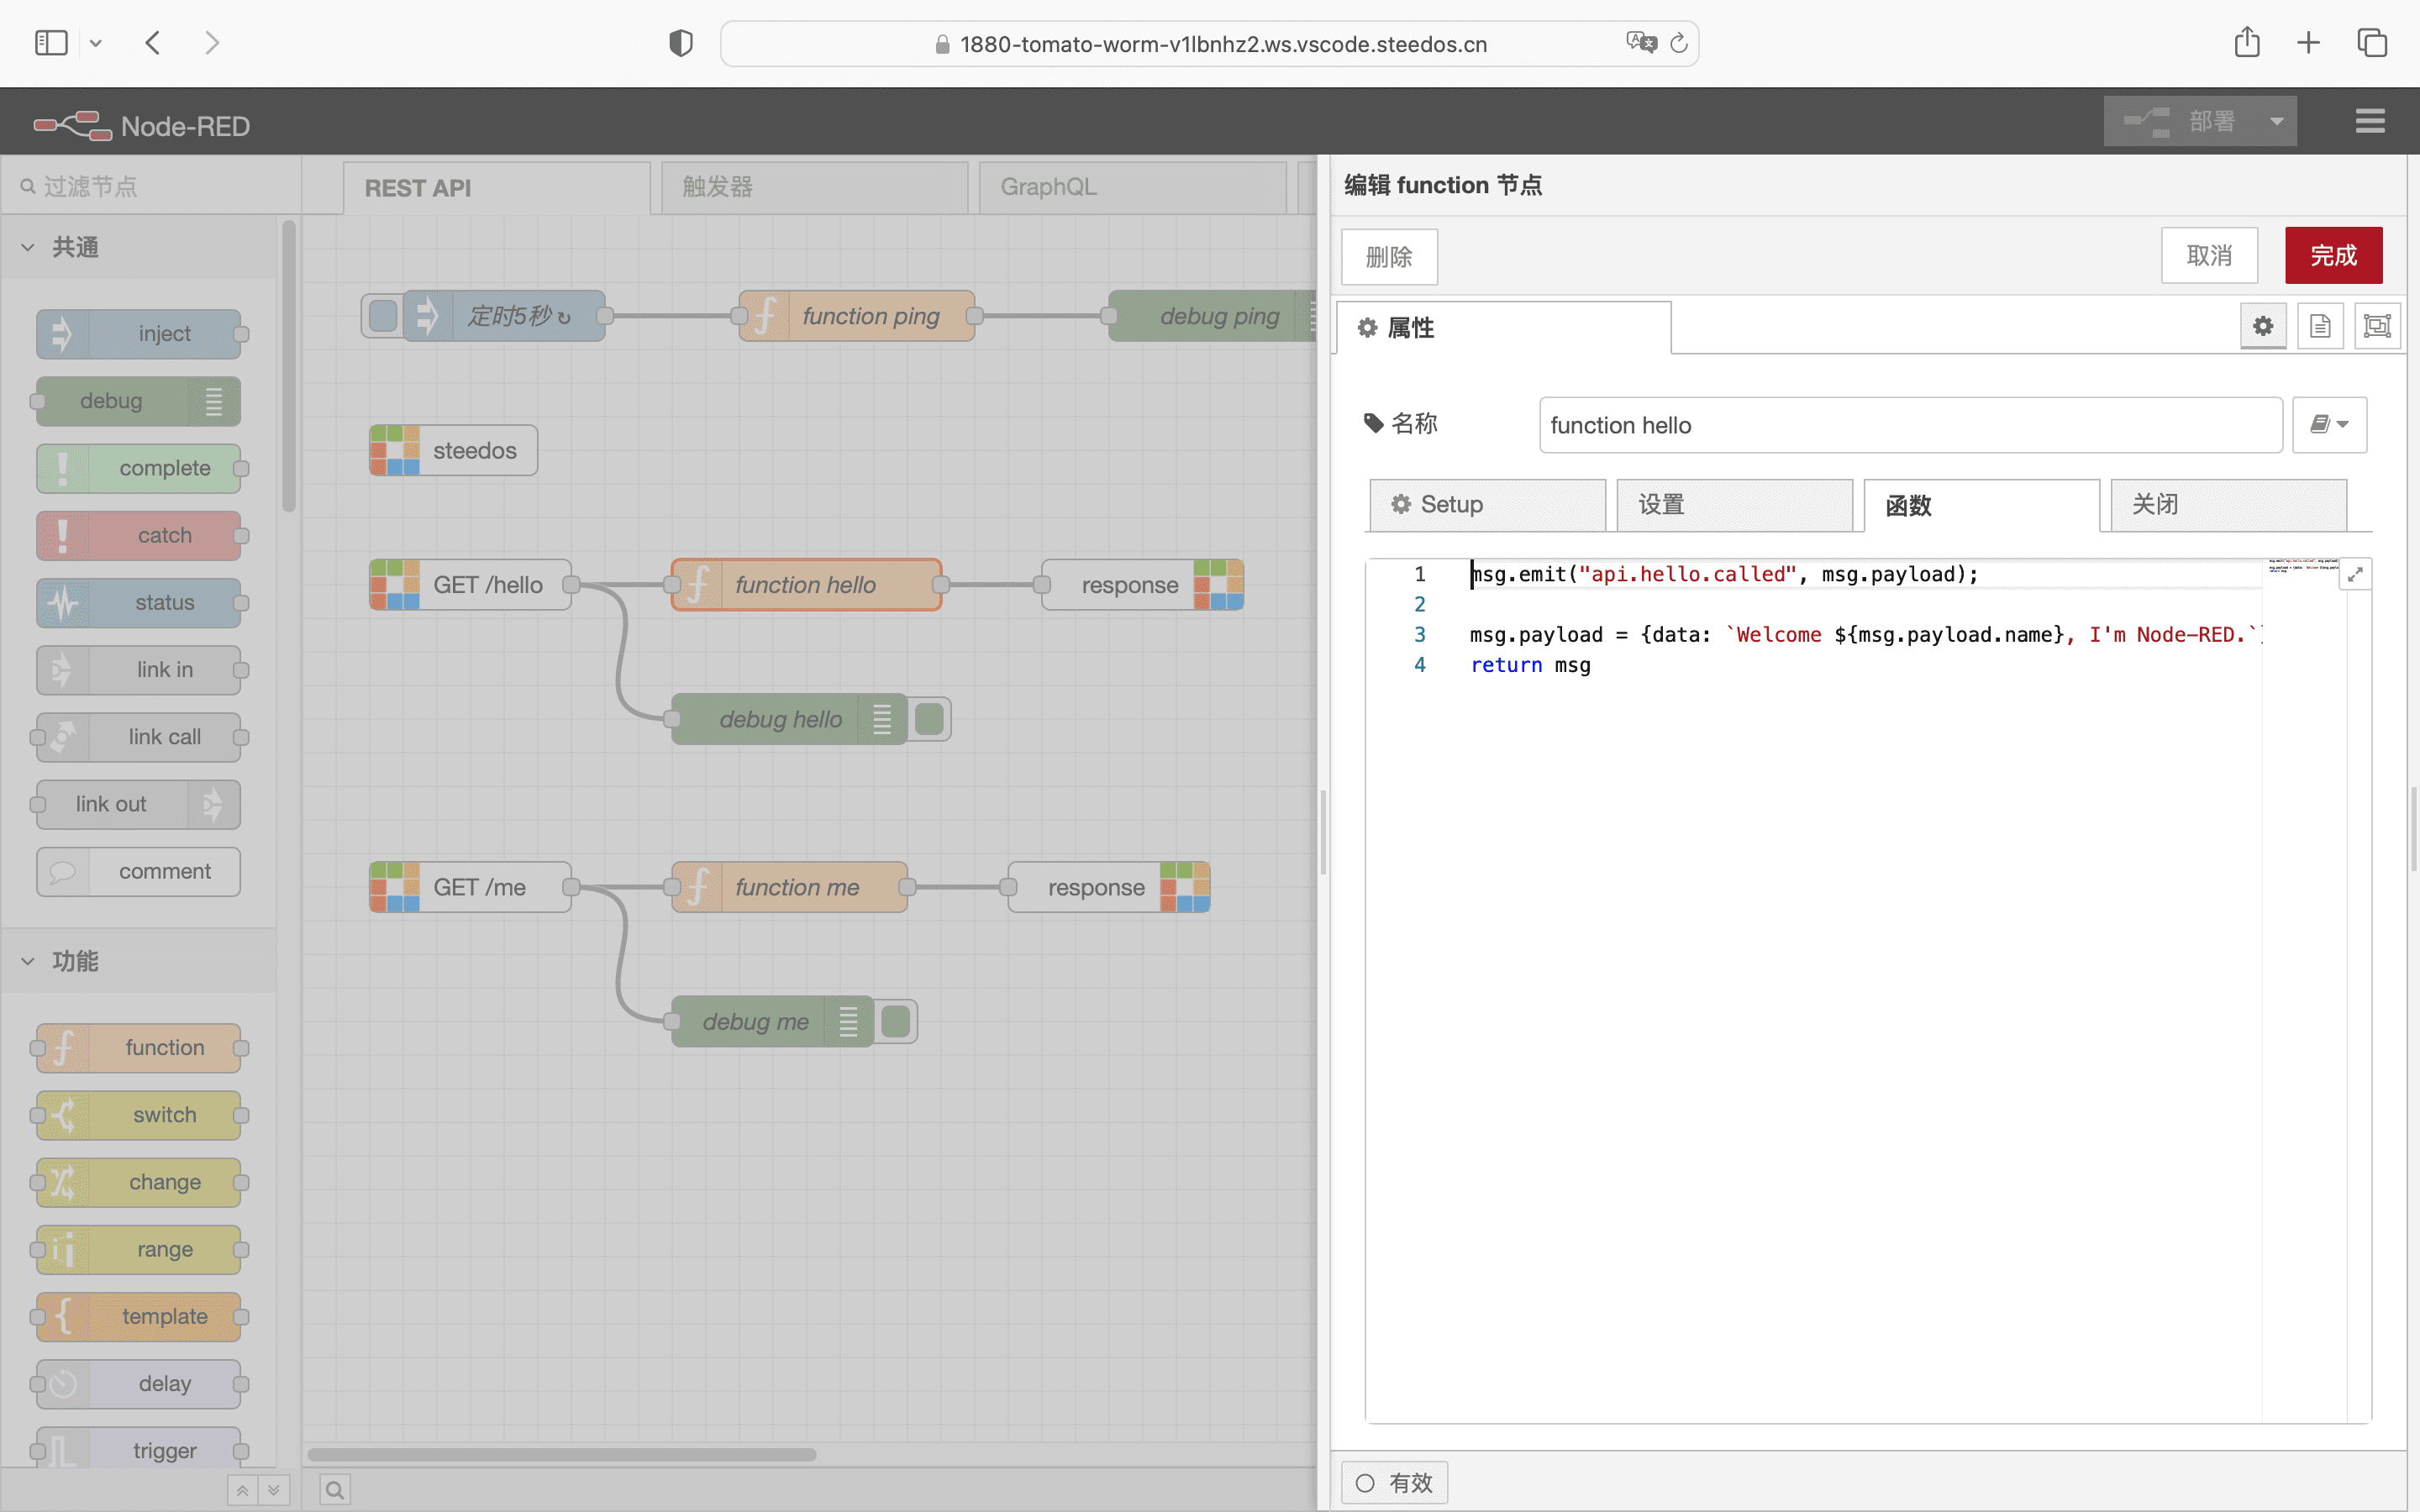Open a new Safari tab
Image resolution: width=2420 pixels, height=1512 pixels.
click(x=2308, y=43)
